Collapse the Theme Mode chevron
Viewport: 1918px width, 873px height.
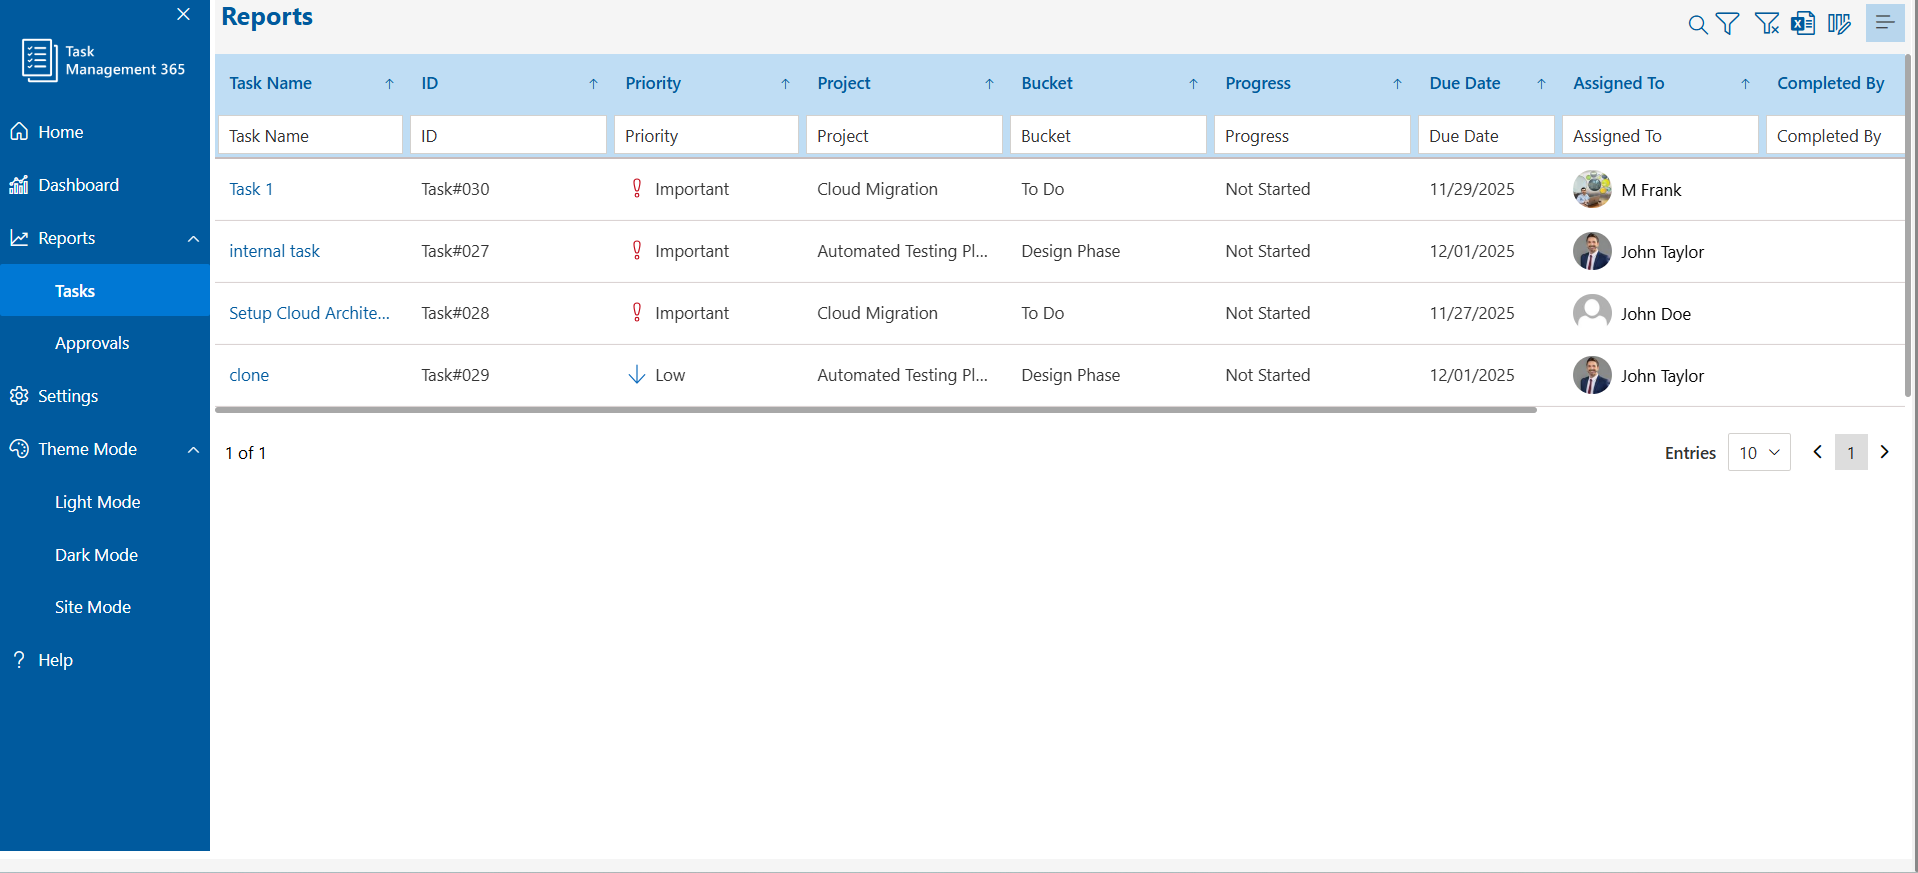tap(193, 449)
